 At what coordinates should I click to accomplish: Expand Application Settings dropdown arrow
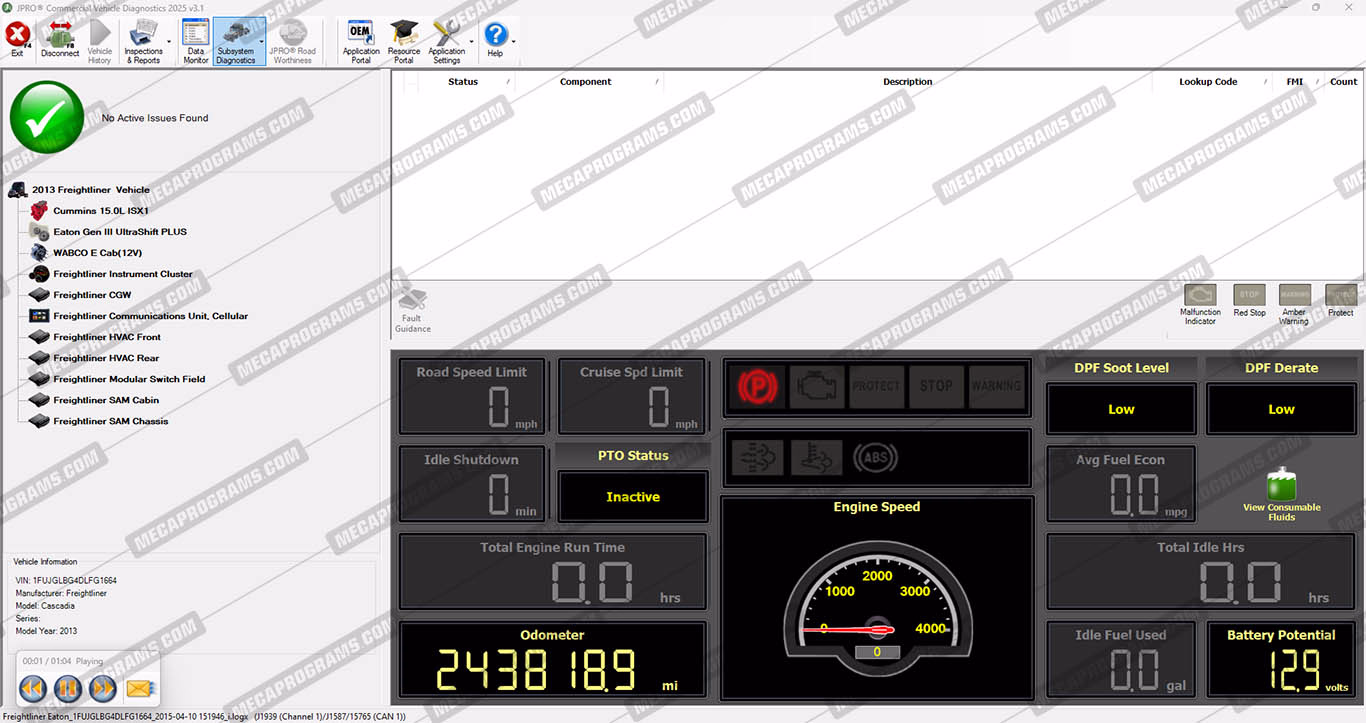coord(471,42)
